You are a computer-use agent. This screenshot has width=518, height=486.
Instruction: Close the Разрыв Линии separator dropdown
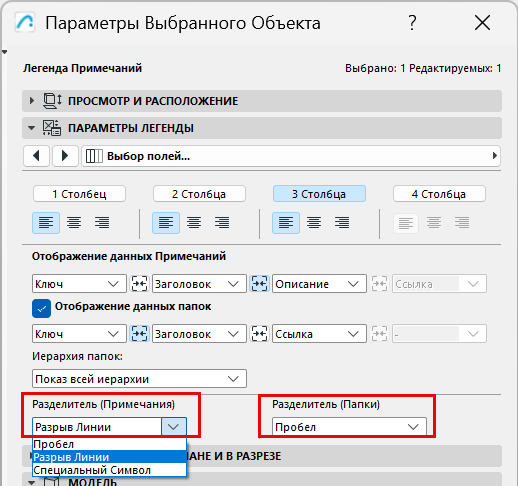pyautogui.click(x=174, y=427)
